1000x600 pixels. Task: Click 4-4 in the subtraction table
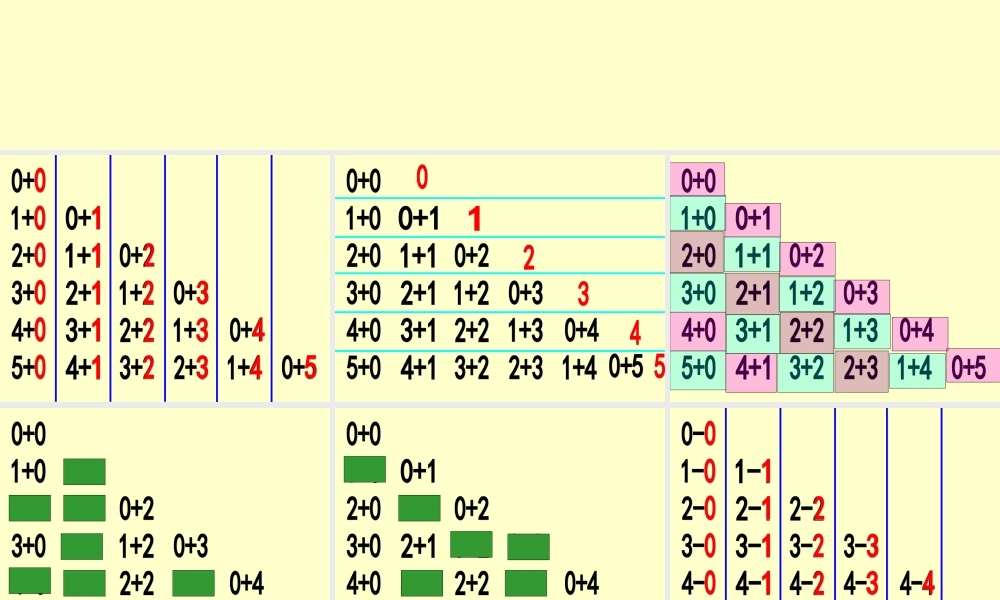917,584
